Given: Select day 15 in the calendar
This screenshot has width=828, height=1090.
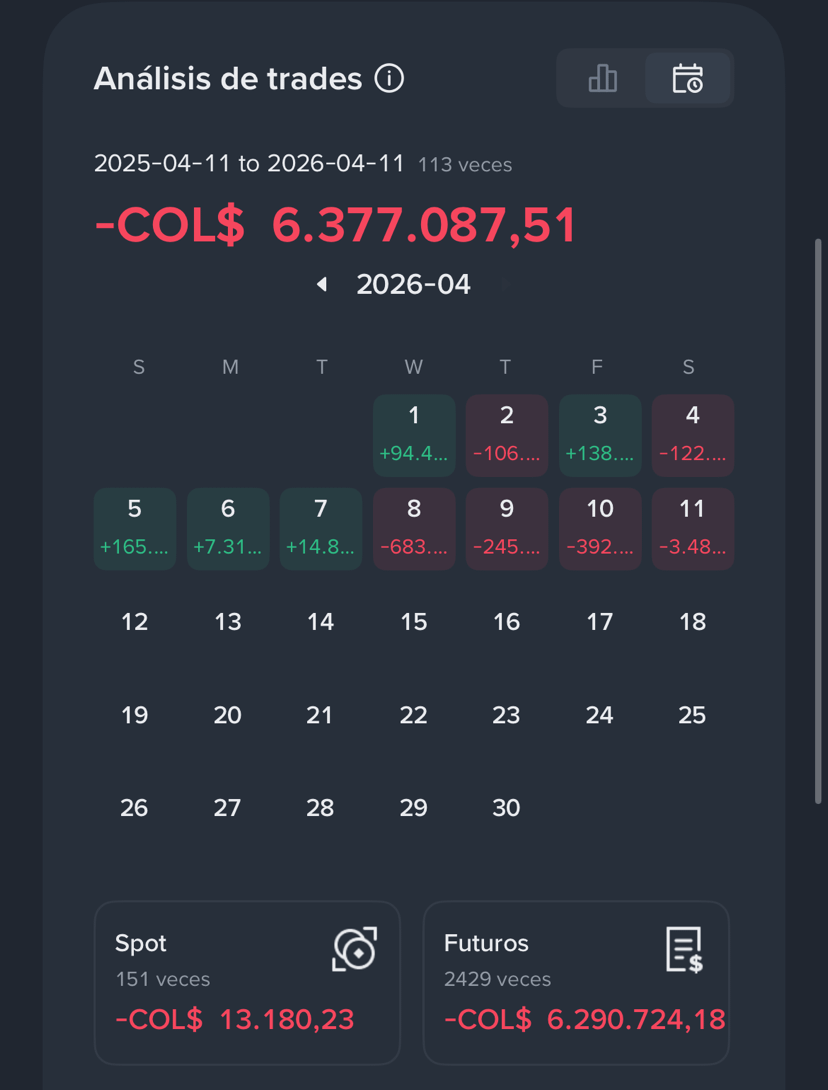Looking at the screenshot, I should (x=414, y=621).
